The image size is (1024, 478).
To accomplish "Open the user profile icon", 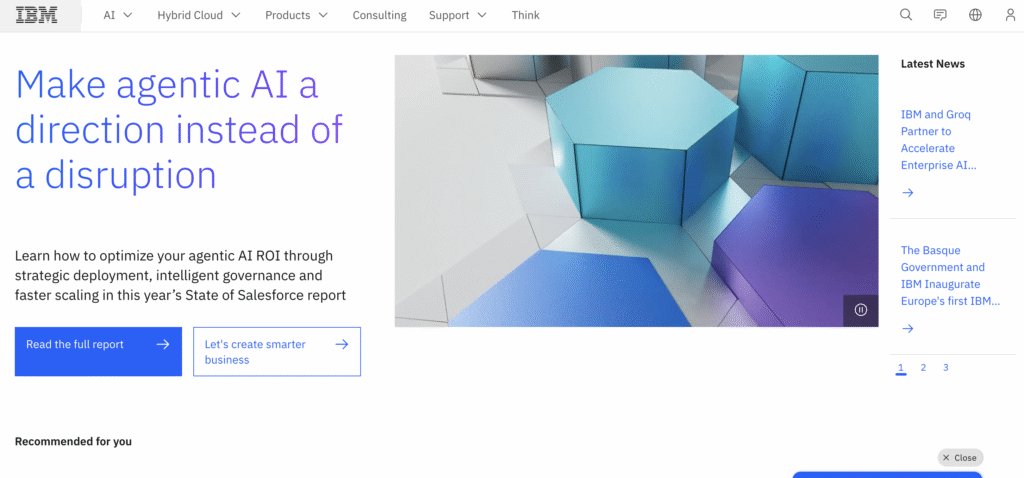I will coord(1010,15).
